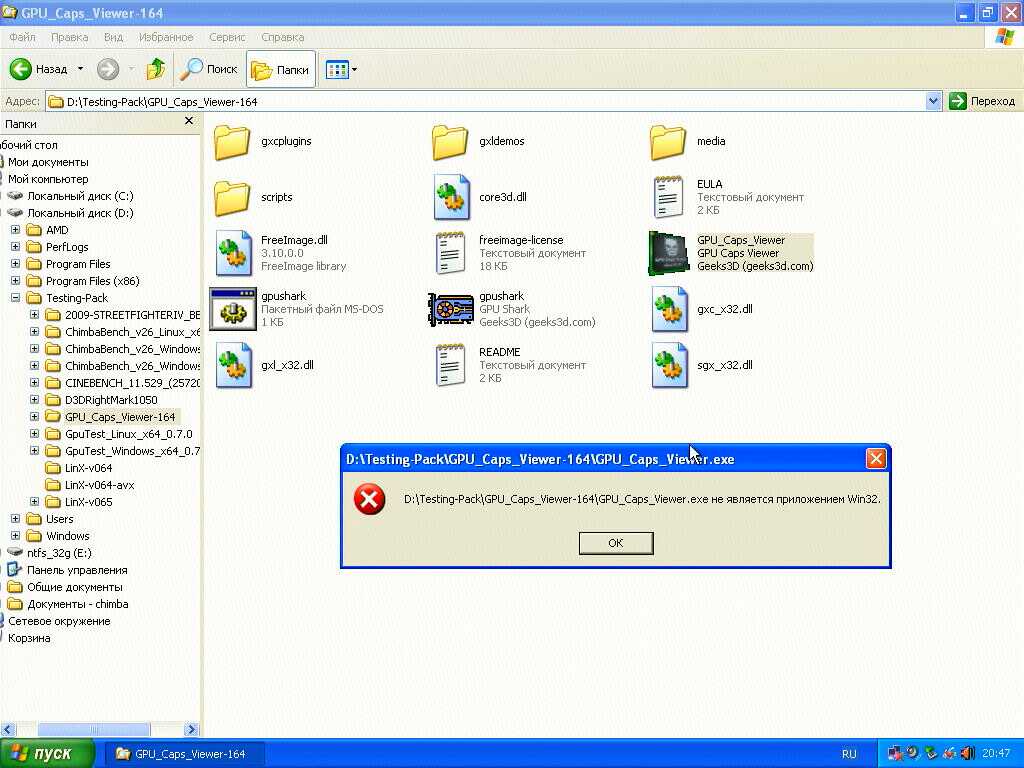Viewport: 1024px width, 768px height.
Task: Open the Правка menu
Action: tap(69, 37)
